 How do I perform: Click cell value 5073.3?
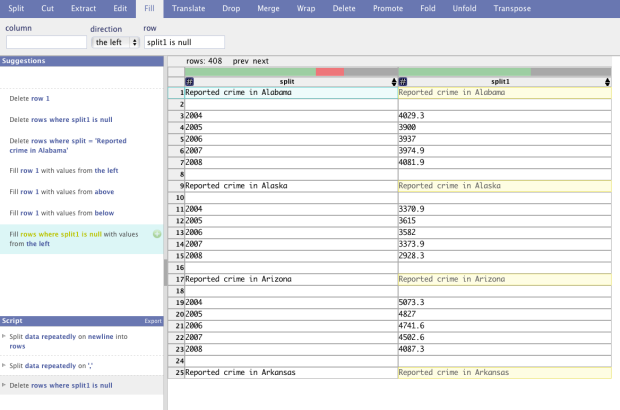point(505,302)
